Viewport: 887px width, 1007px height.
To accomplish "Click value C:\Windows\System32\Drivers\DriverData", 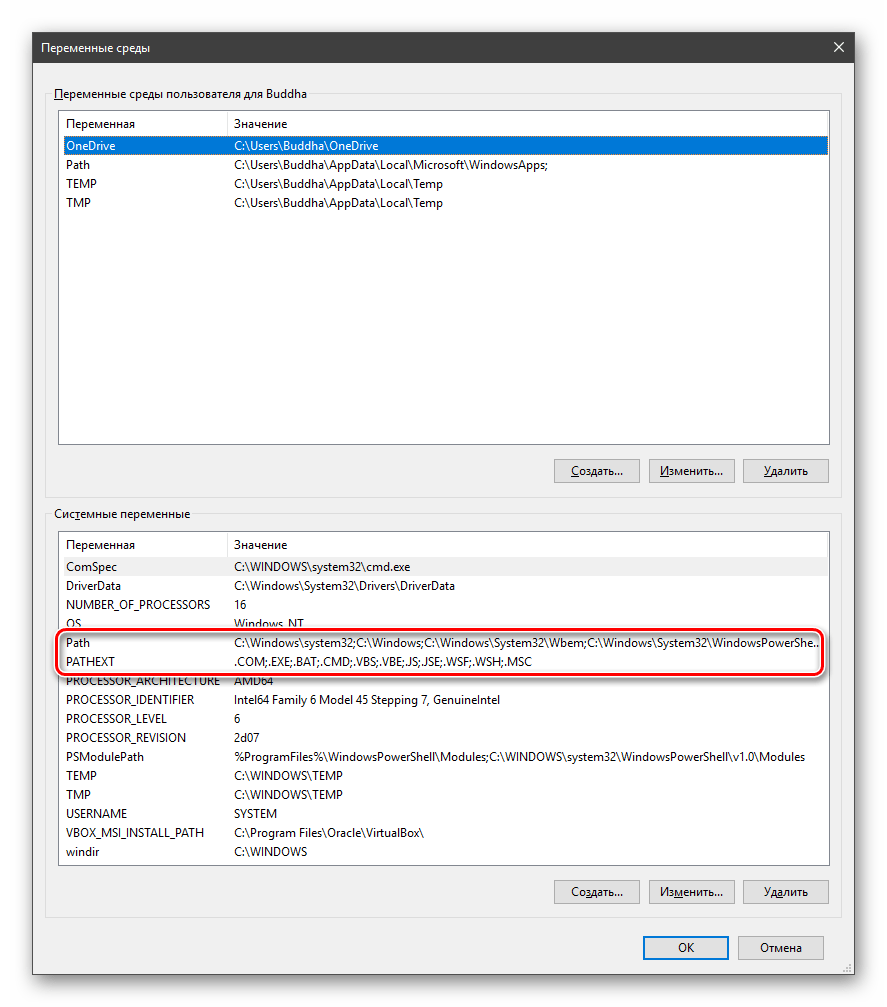I will [344, 586].
